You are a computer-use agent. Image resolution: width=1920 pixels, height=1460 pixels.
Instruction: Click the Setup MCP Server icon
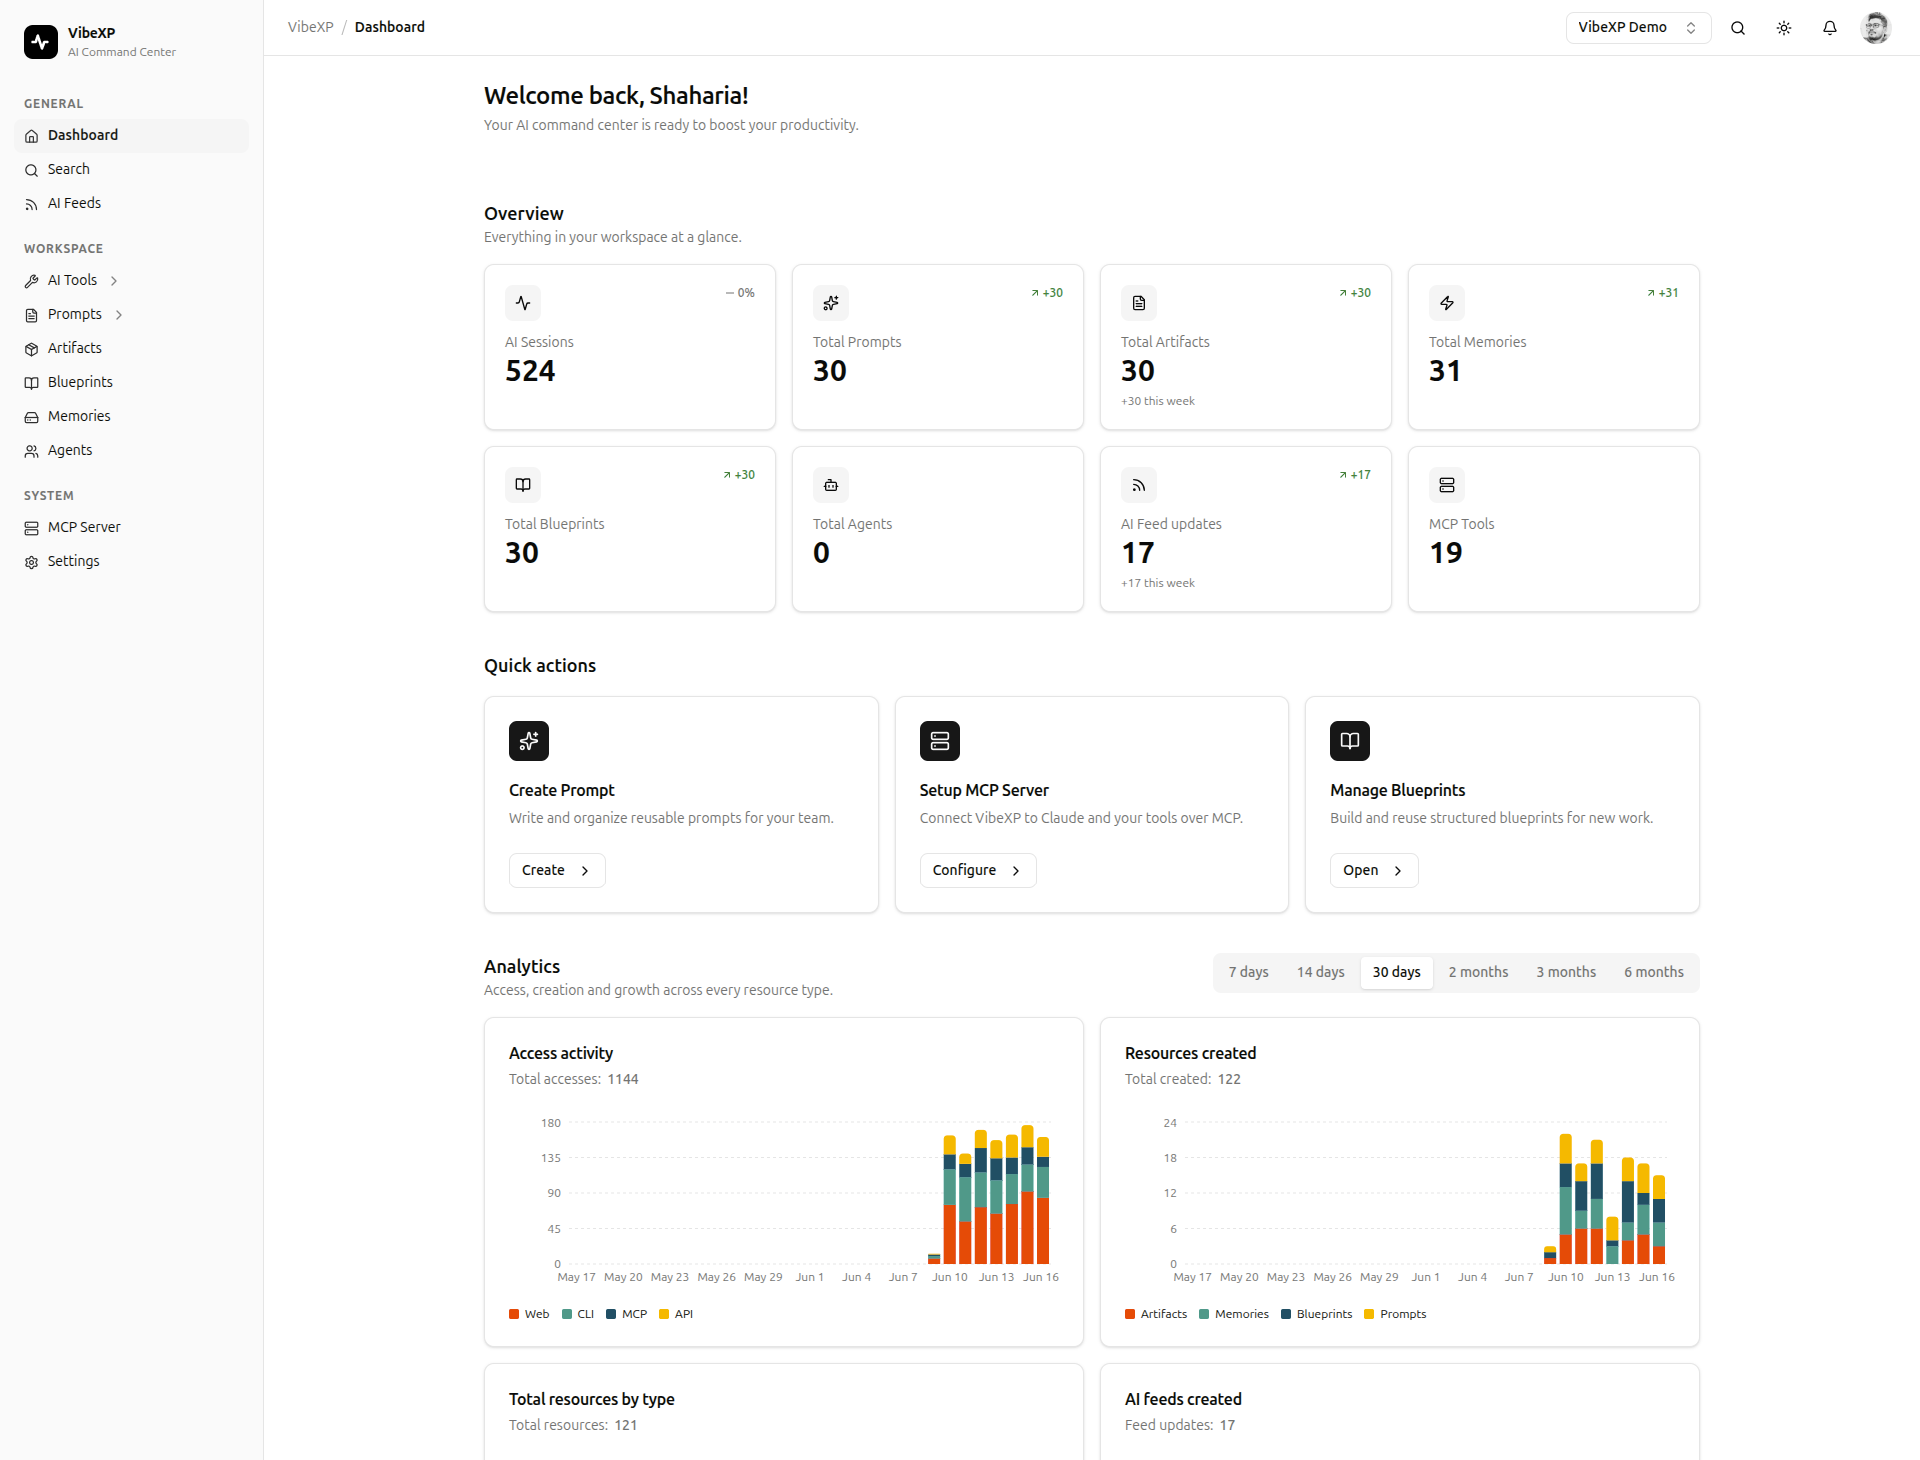pos(940,741)
